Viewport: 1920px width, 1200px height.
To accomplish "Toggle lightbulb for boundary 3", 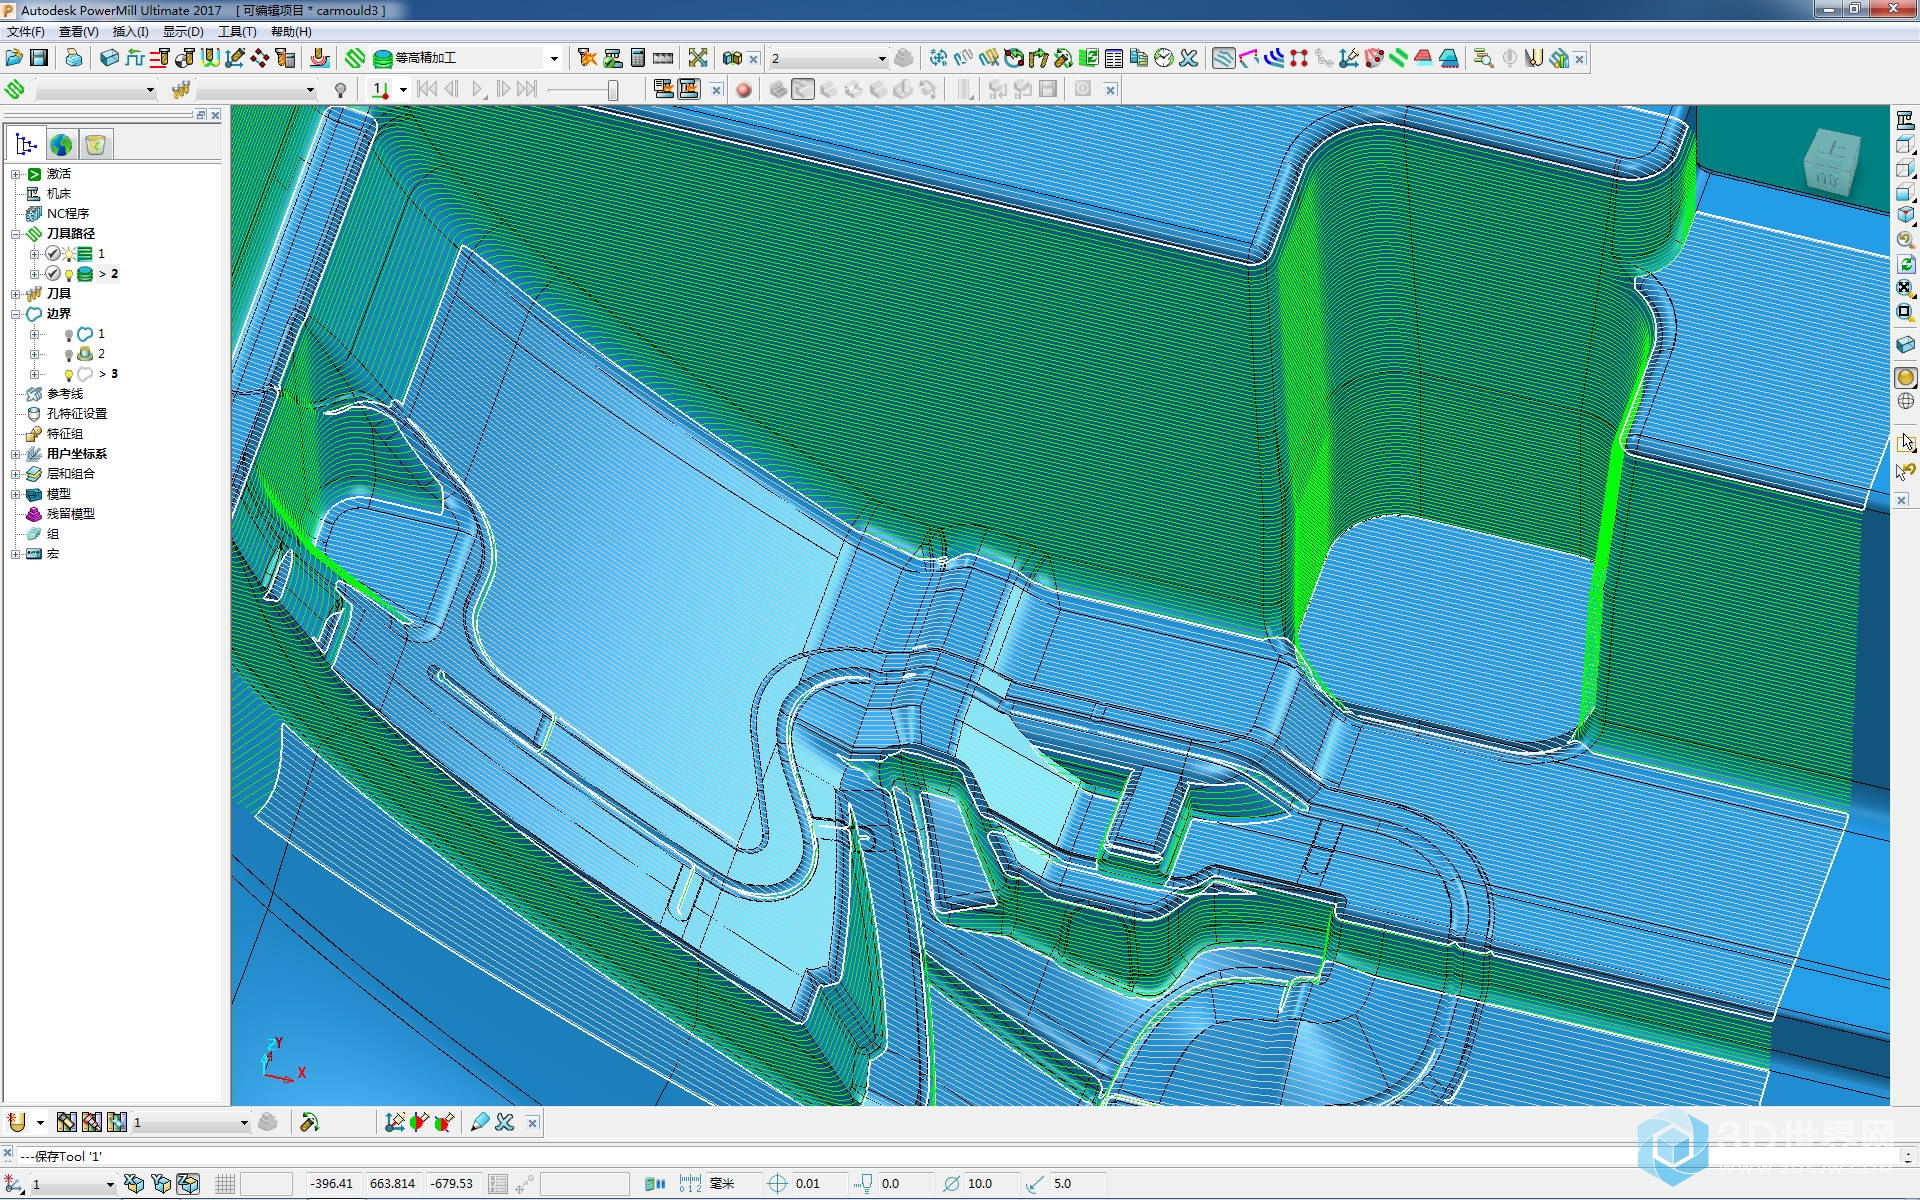I will pyautogui.click(x=69, y=374).
